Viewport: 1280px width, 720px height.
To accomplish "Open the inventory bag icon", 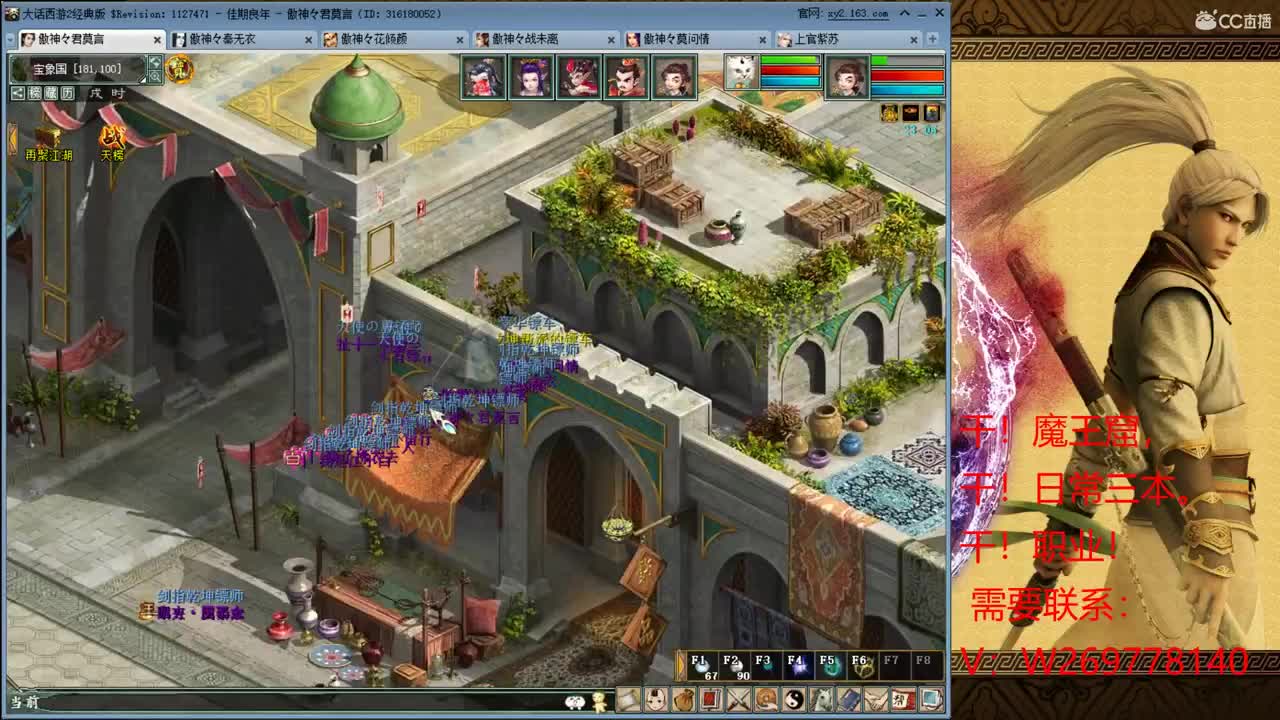I will (684, 699).
